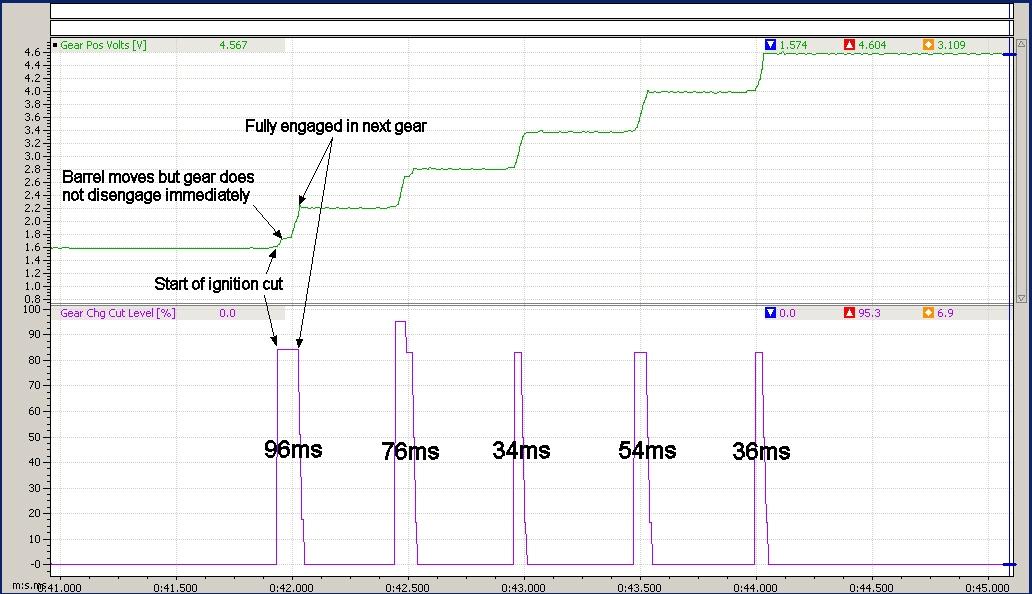This screenshot has width=1032, height=594.
Task: Toggle the green channel indicator beside Gear Pos Volts
Action: [x=55, y=44]
